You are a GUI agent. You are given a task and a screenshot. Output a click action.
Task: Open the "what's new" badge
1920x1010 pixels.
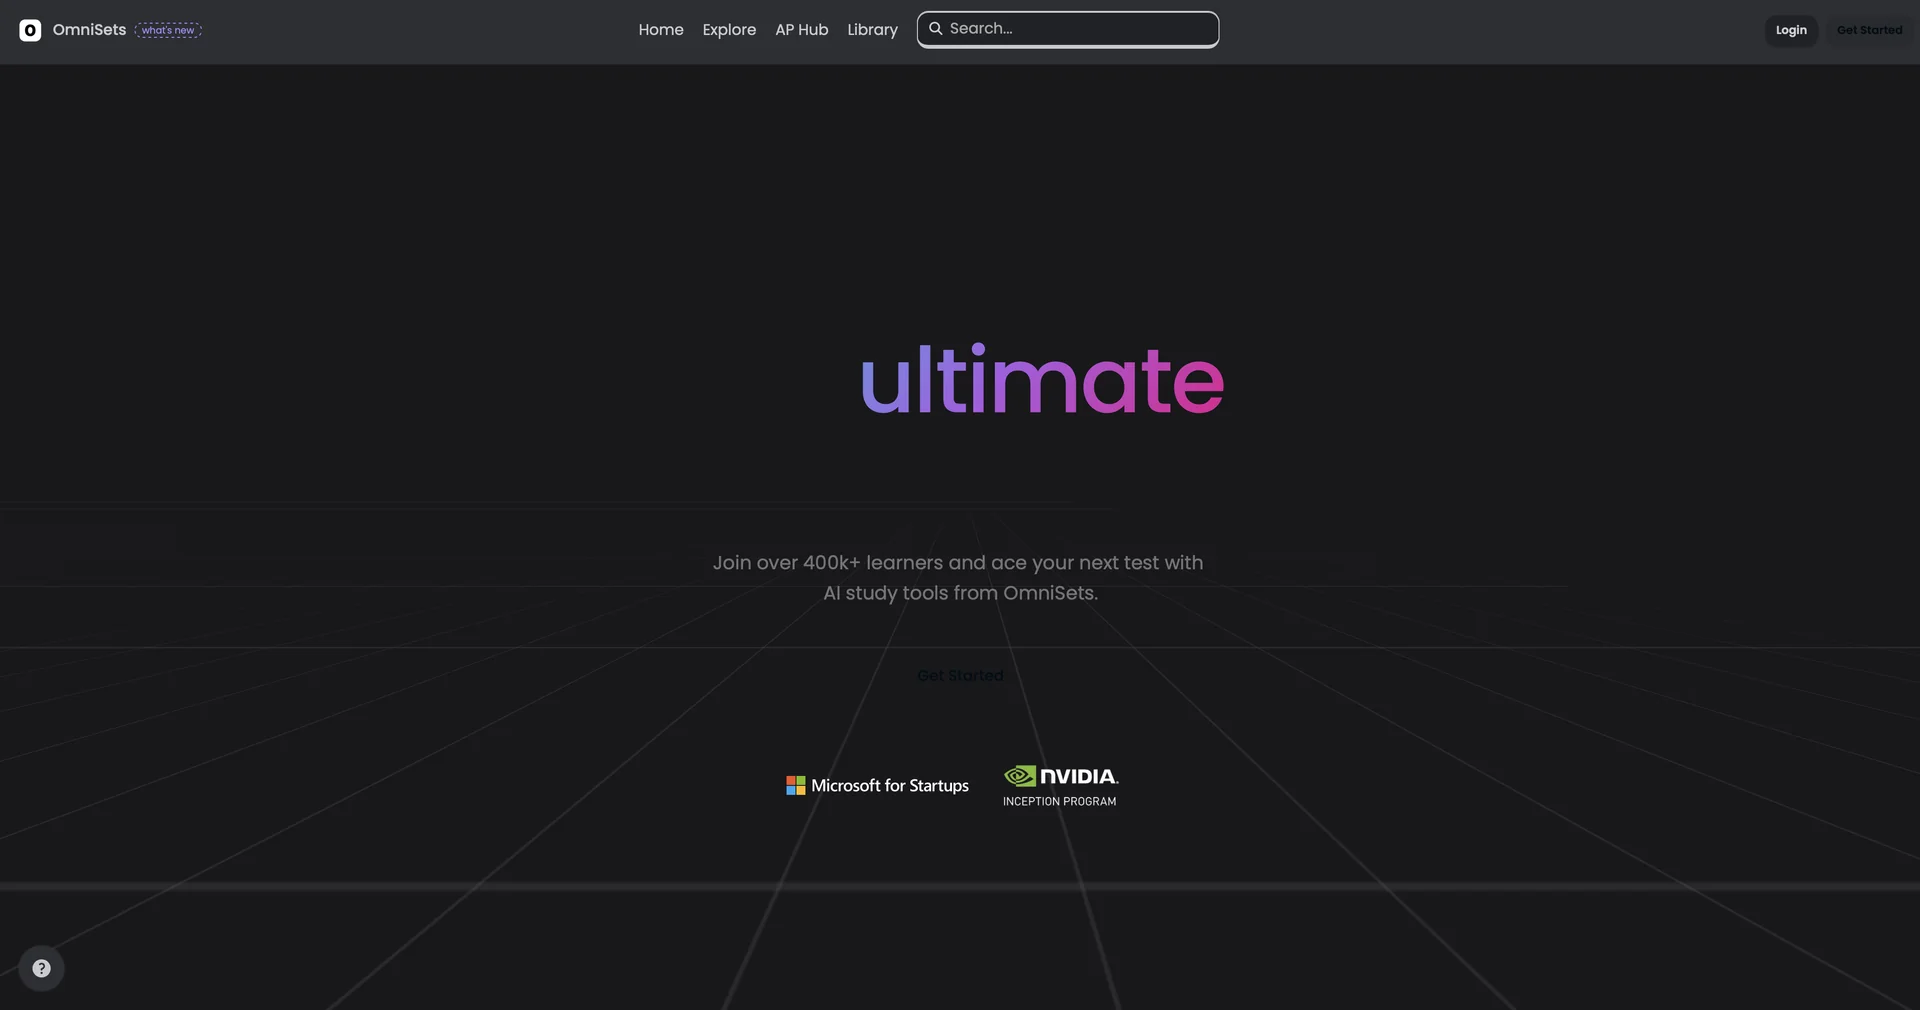tap(168, 30)
